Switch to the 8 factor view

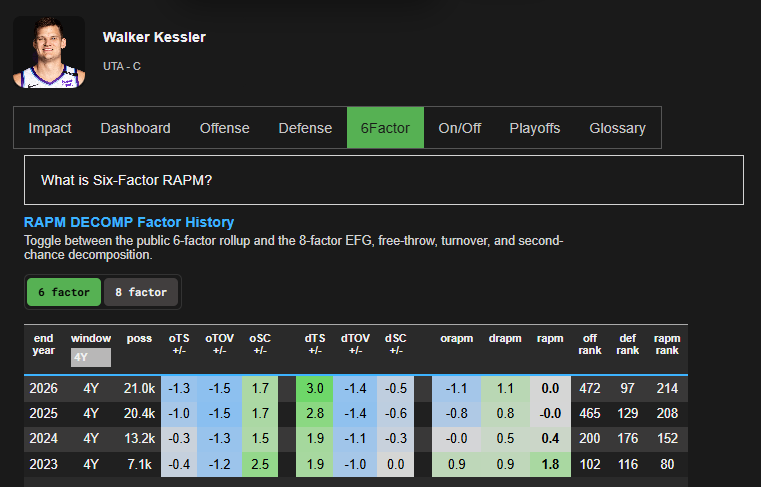click(x=141, y=292)
